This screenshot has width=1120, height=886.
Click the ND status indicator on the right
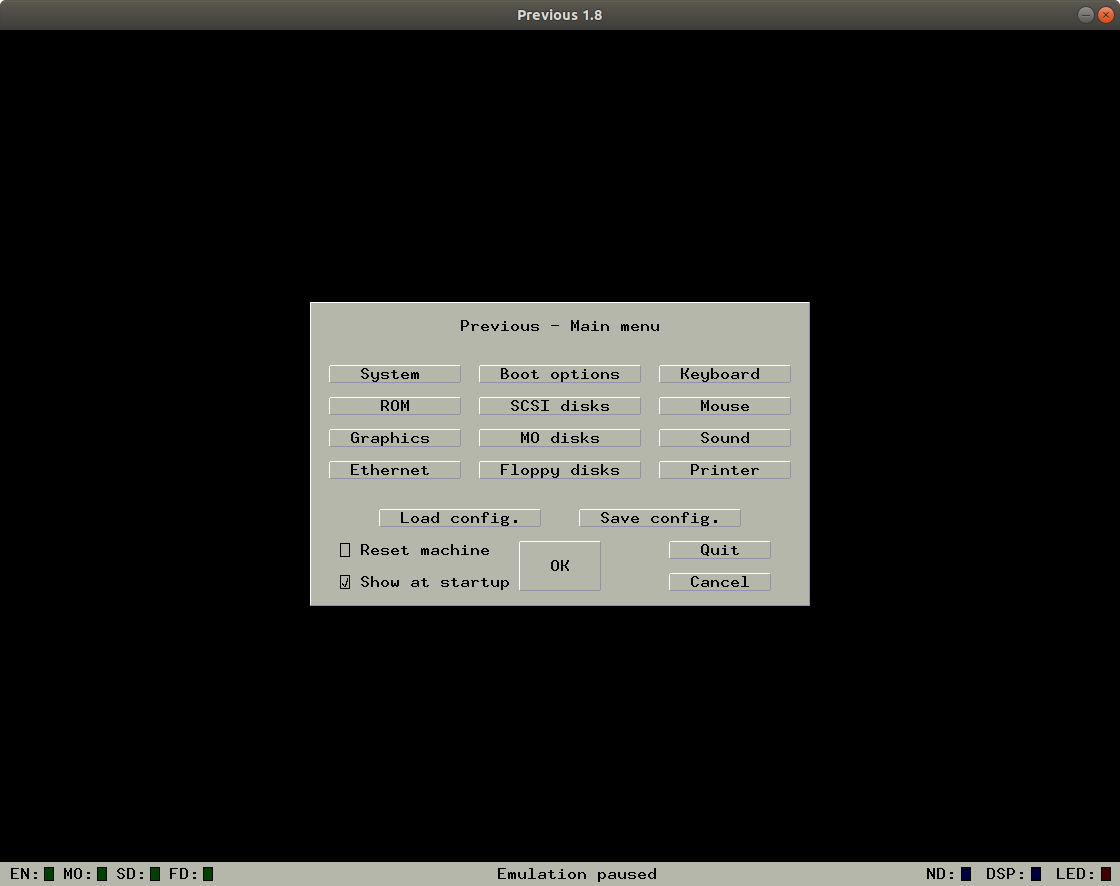point(967,873)
